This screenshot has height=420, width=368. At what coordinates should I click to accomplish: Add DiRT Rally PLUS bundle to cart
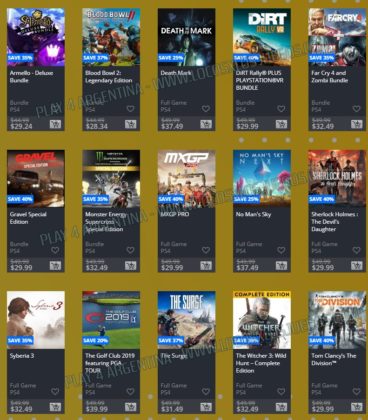281,124
